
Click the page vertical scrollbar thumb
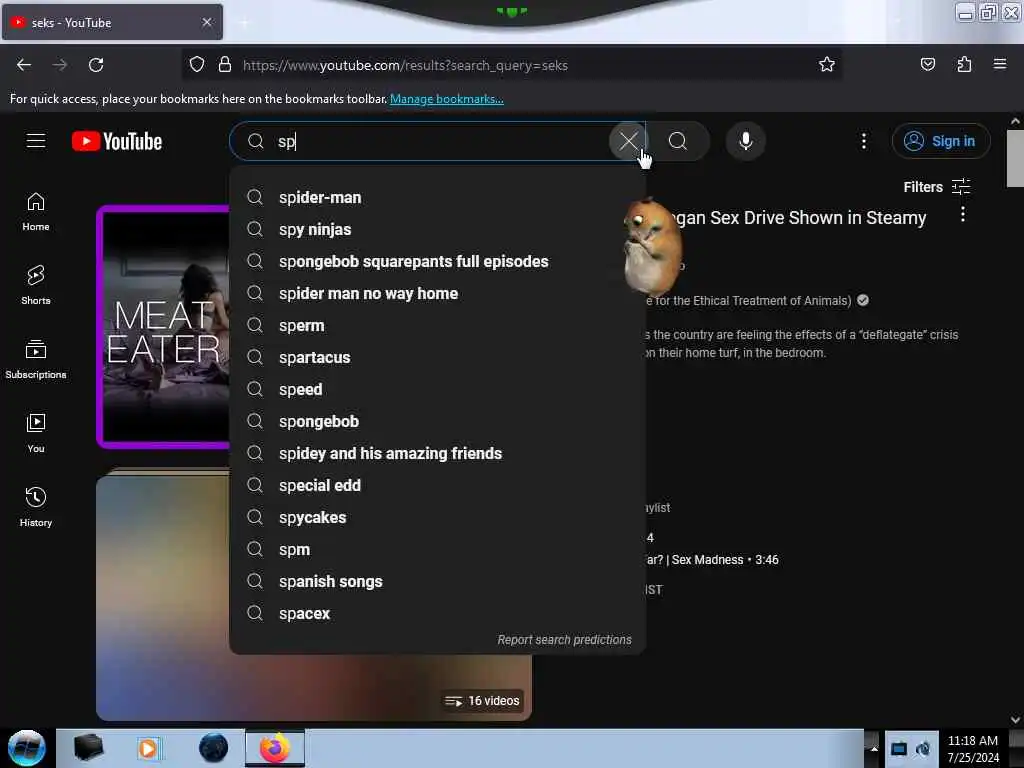tap(1015, 158)
